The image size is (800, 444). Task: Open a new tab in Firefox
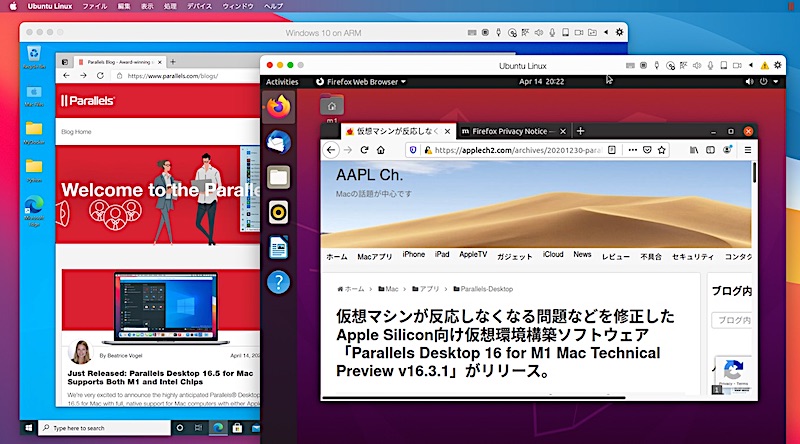[x=580, y=131]
